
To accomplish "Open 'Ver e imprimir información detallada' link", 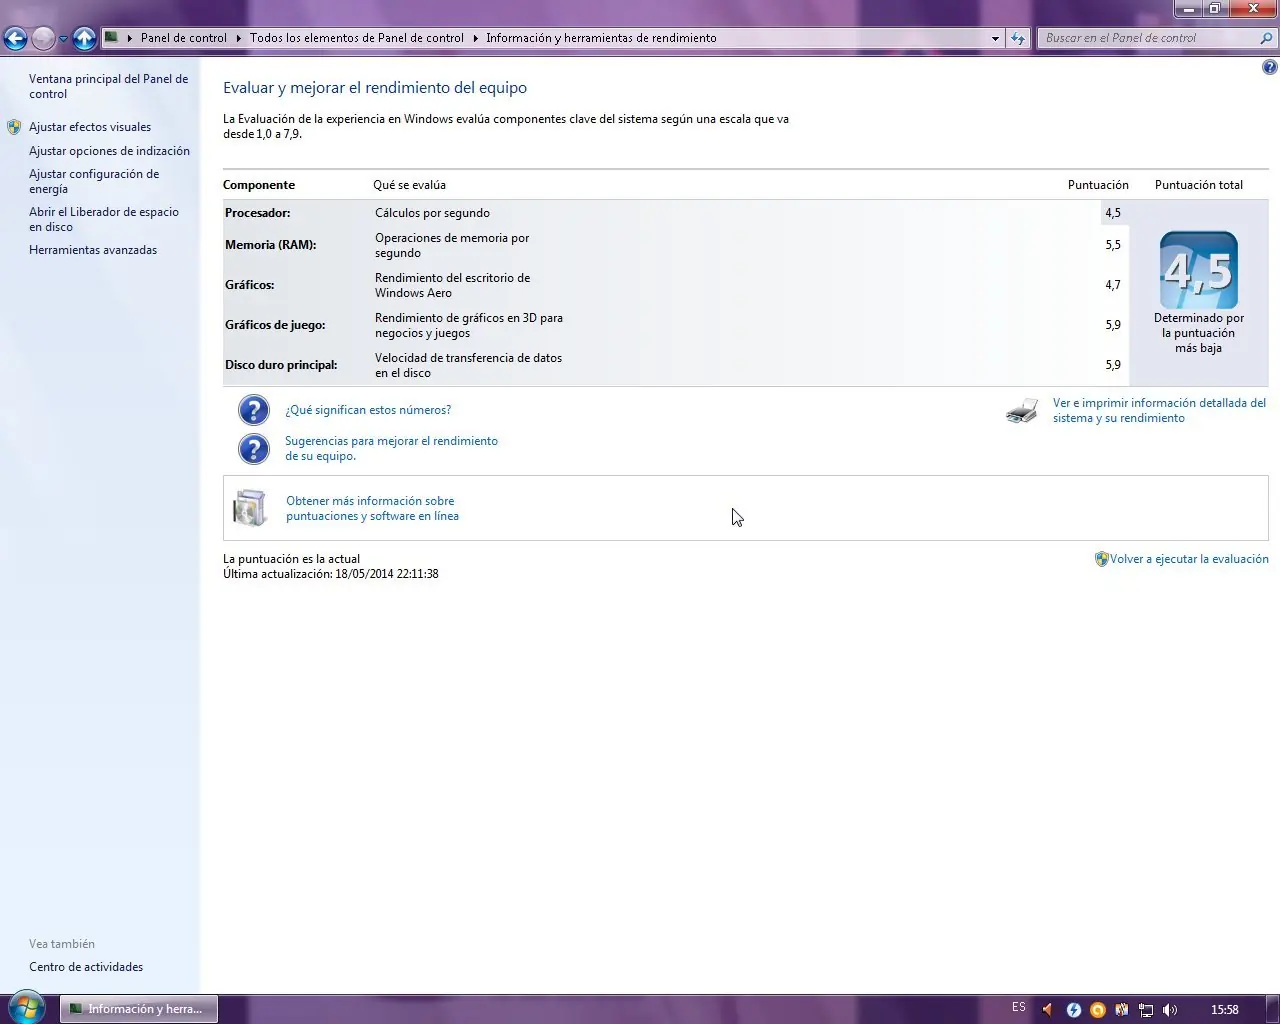I will click(1159, 410).
